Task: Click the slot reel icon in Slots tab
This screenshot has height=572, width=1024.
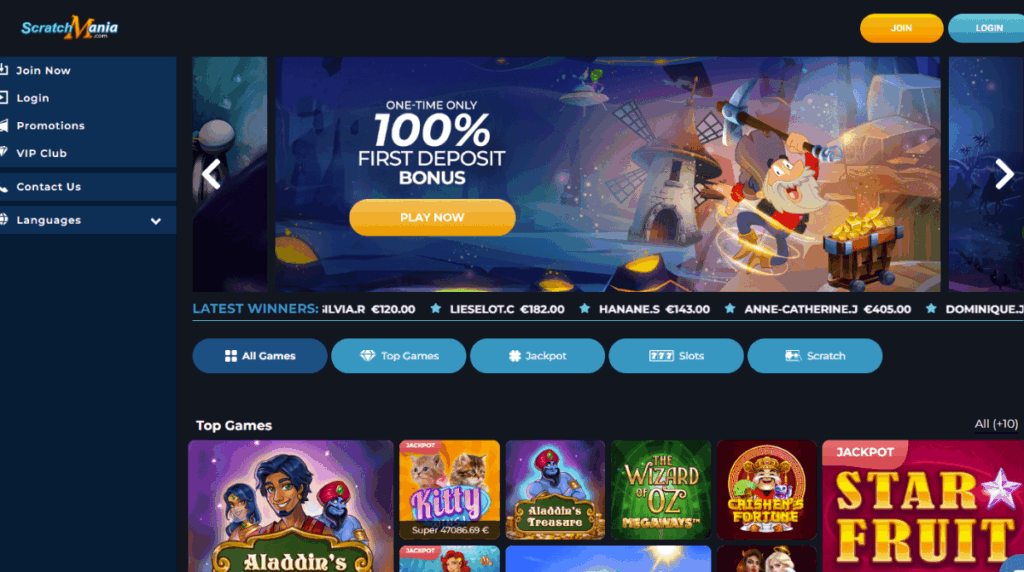Action: (661, 356)
